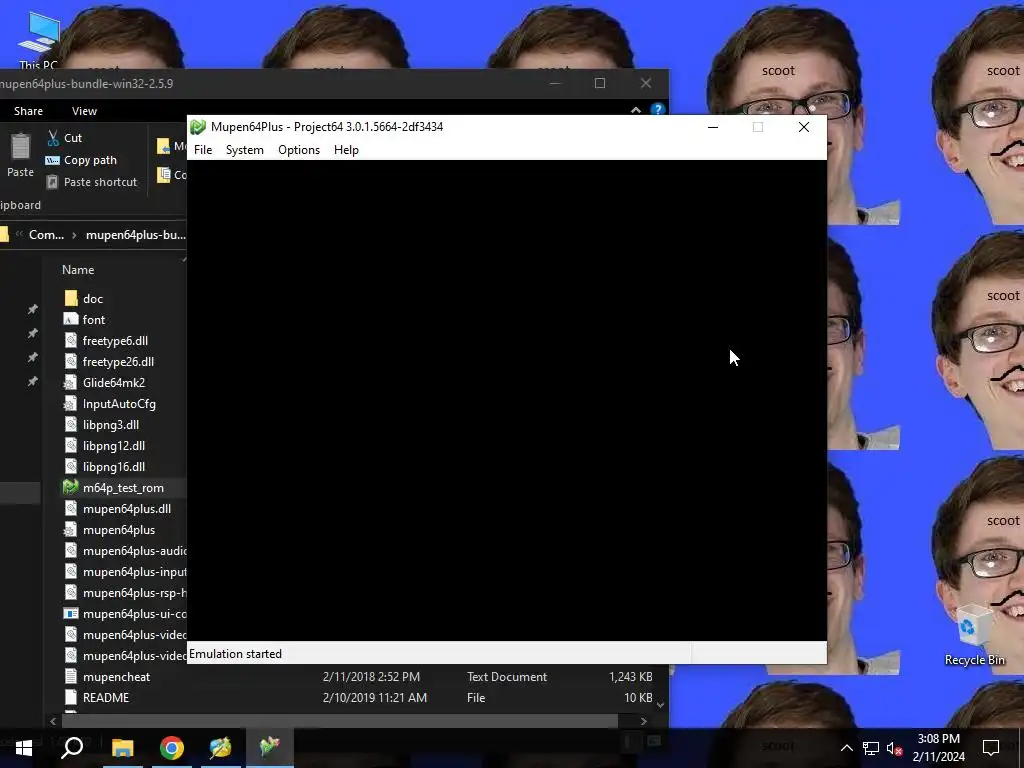The height and width of the screenshot is (768, 1024).
Task: Click the mupen64plus-bu... breadcrumb segment
Action: [x=135, y=234]
